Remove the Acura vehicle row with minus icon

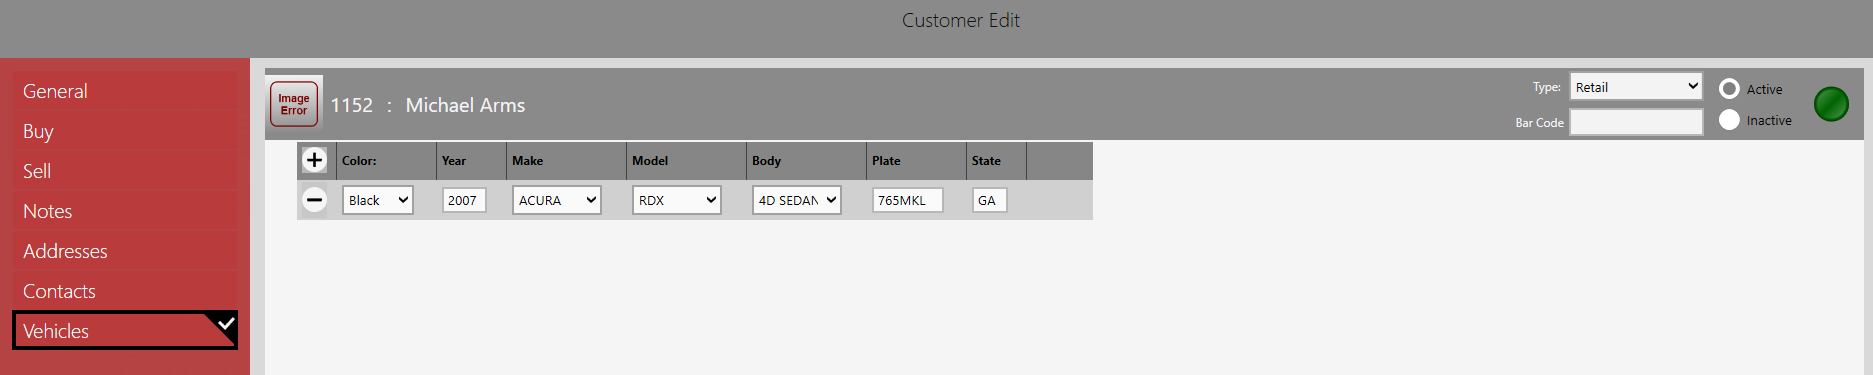(314, 200)
